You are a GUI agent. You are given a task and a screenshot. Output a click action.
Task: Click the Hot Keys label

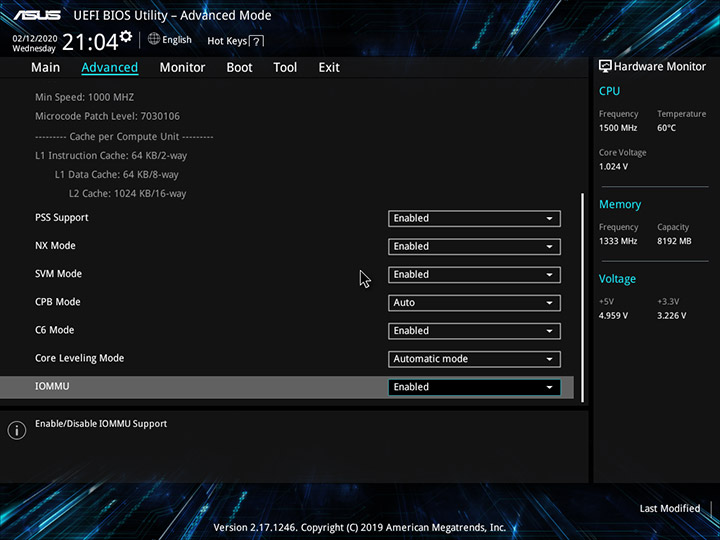[x=227, y=41]
